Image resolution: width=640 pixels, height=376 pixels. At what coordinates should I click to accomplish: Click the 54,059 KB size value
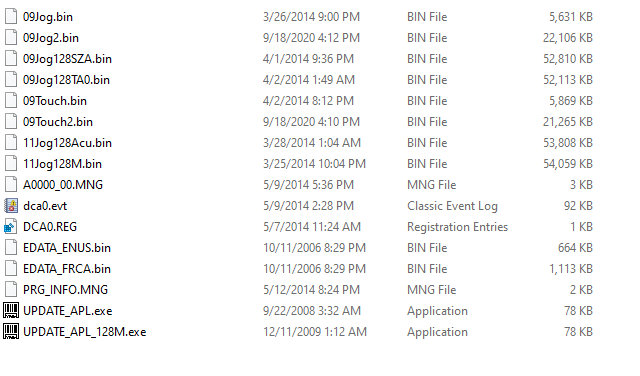point(568,164)
